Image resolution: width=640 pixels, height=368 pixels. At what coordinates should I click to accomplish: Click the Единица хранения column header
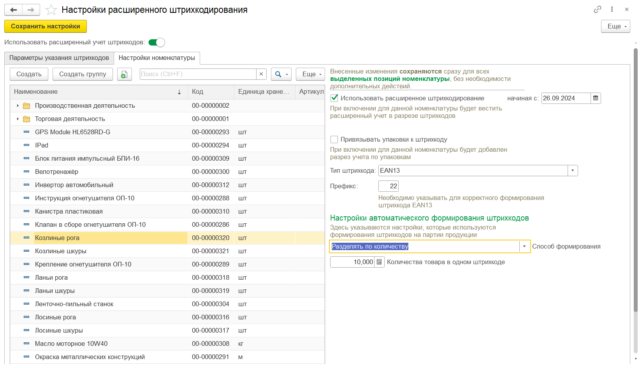pos(264,92)
